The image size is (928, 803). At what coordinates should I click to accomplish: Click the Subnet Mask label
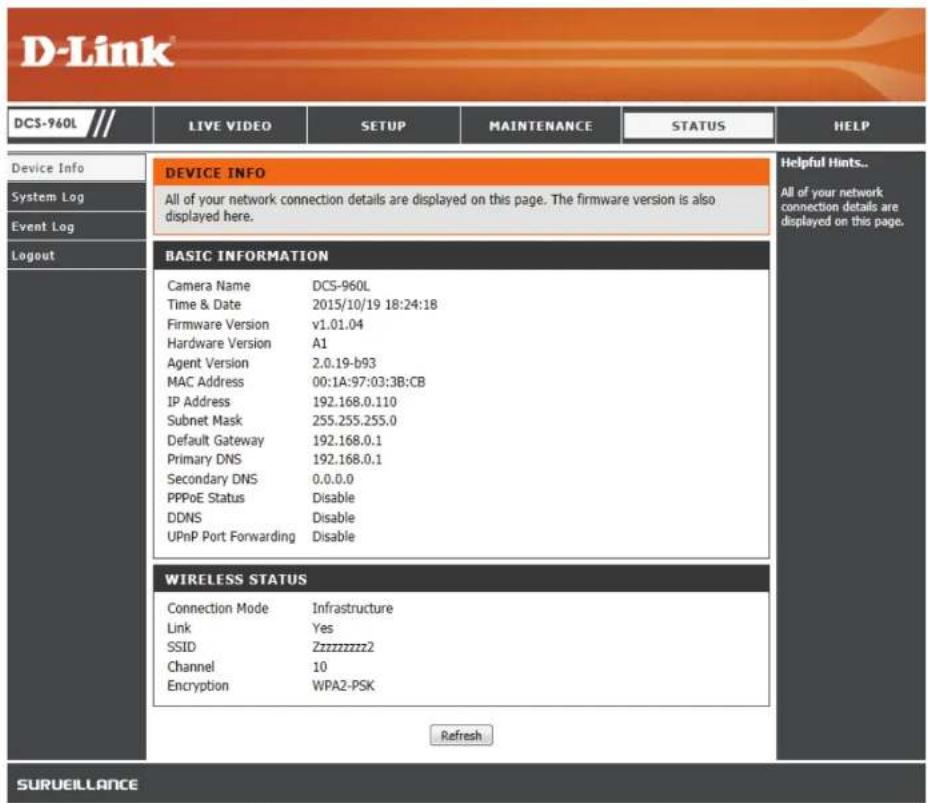pos(205,421)
